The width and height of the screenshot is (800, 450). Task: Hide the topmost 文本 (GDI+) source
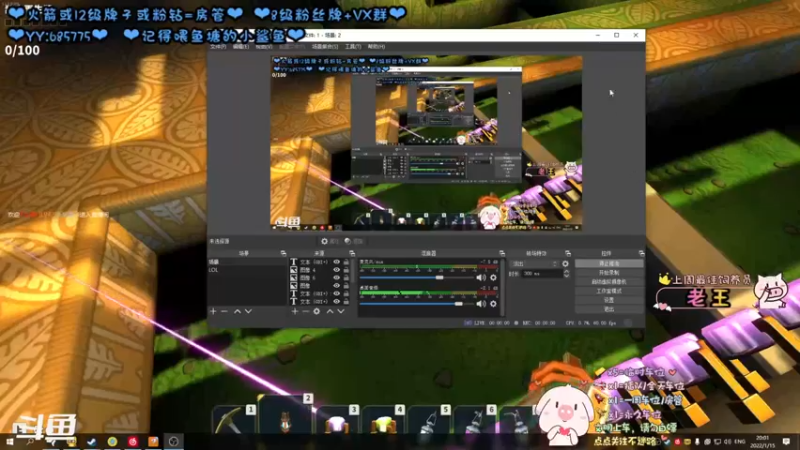(336, 262)
